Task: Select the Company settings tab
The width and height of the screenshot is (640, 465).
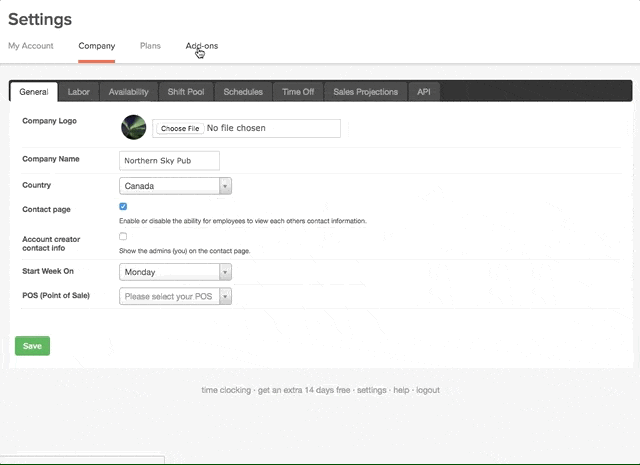Action: click(97, 46)
